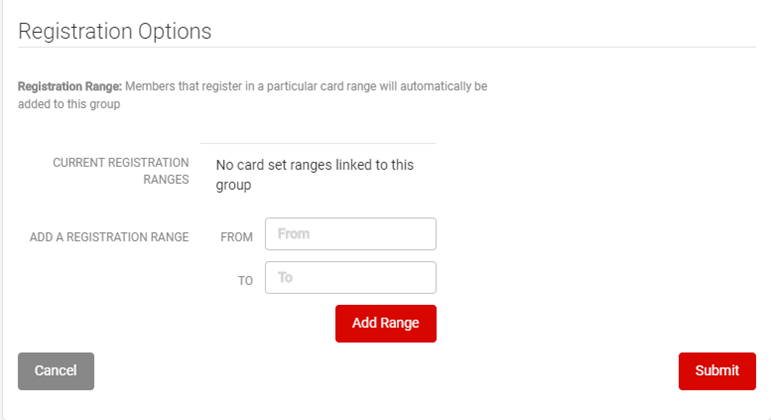Viewport: 771px width, 420px height.
Task: Click the From card number input field
Action: [x=351, y=234]
